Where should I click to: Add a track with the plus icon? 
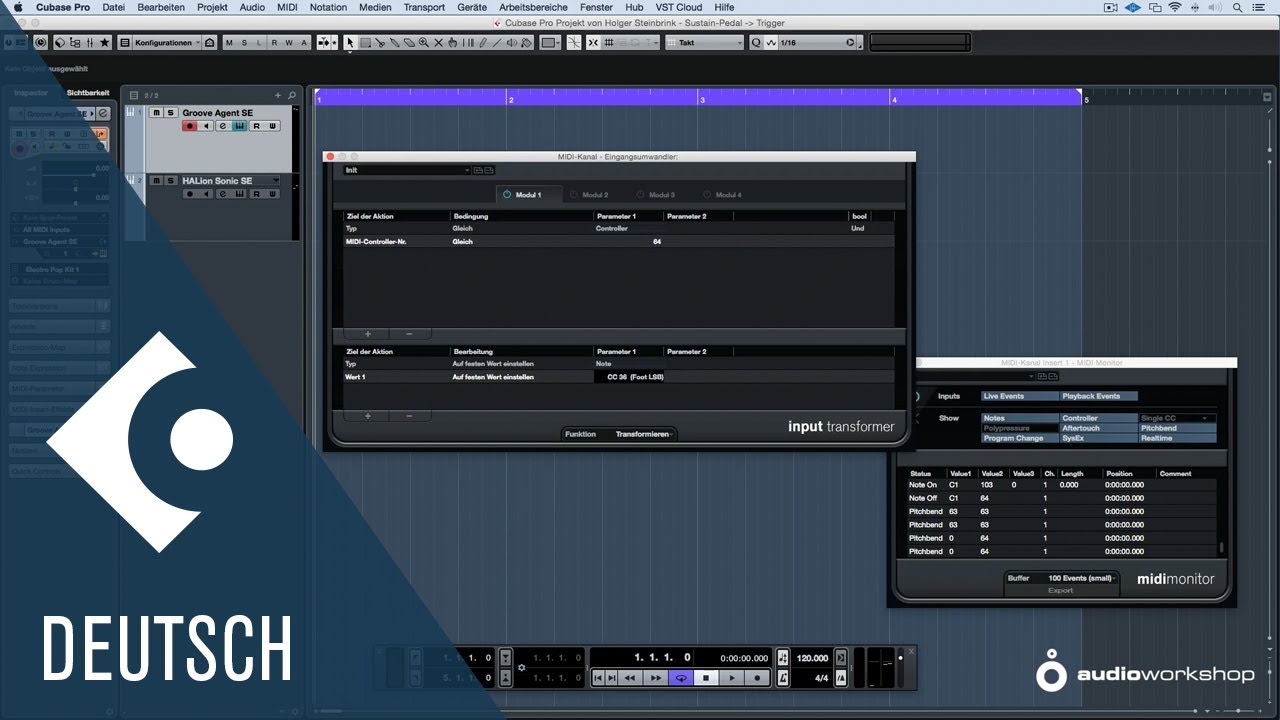(x=278, y=95)
